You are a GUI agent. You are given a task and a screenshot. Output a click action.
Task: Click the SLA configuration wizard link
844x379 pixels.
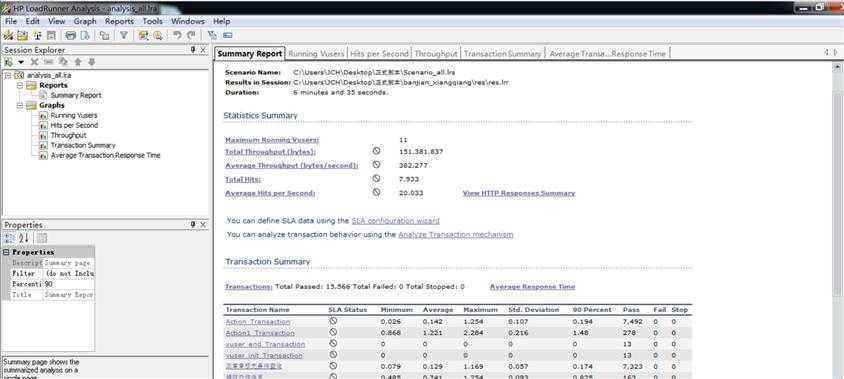(x=395, y=221)
